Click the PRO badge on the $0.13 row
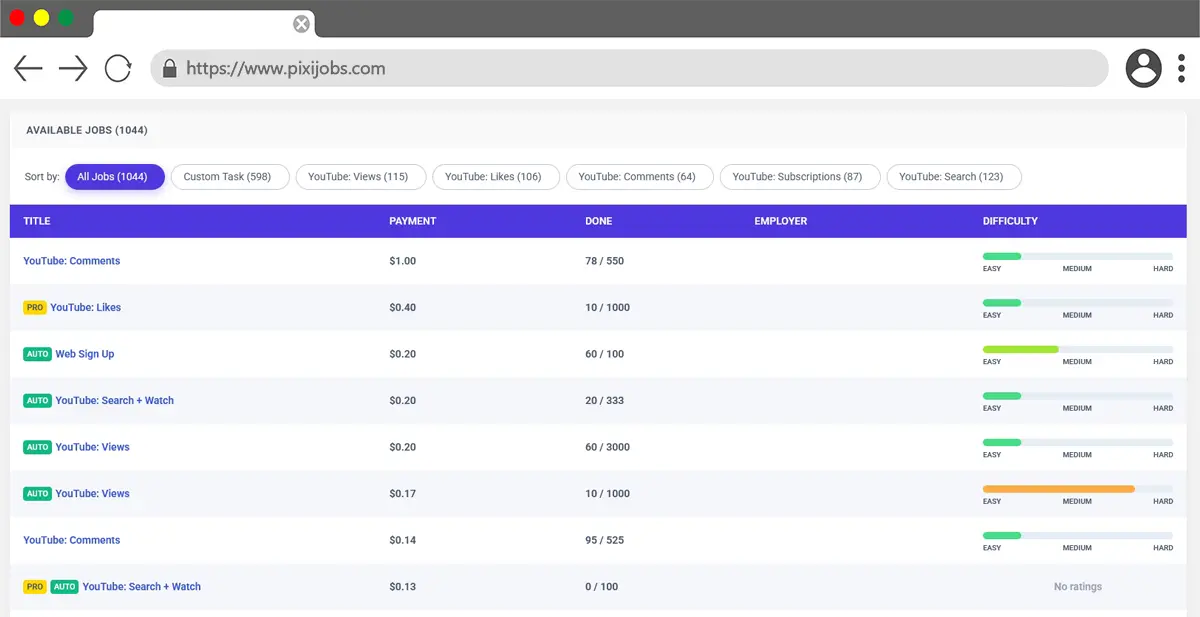The width and height of the screenshot is (1200, 617). [35, 587]
